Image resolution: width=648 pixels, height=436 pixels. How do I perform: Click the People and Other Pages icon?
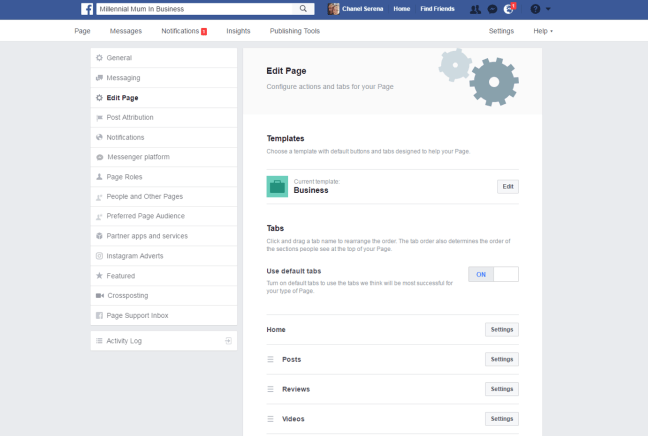pos(99,197)
